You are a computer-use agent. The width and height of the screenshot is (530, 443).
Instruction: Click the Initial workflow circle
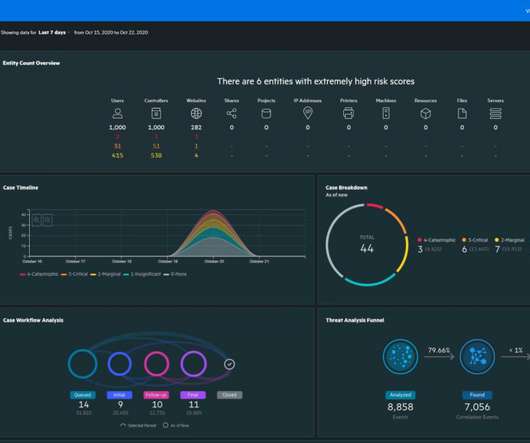(x=119, y=364)
